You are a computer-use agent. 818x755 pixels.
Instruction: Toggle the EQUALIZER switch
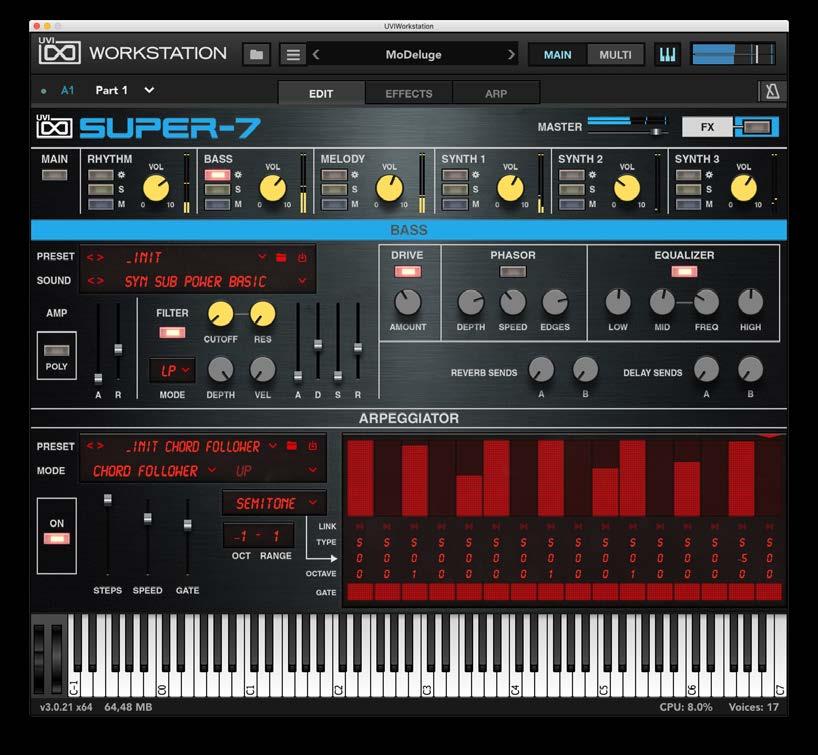coord(684,271)
